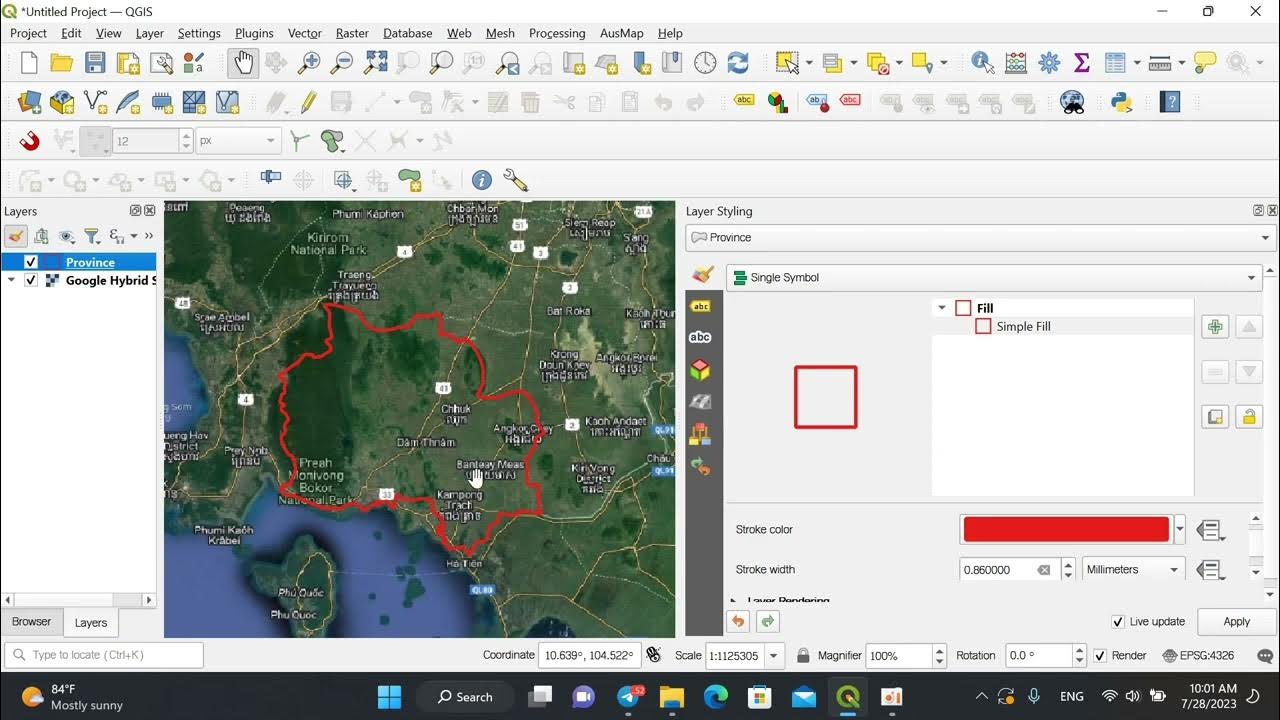
Task: Redo the style change
Action: click(768, 621)
